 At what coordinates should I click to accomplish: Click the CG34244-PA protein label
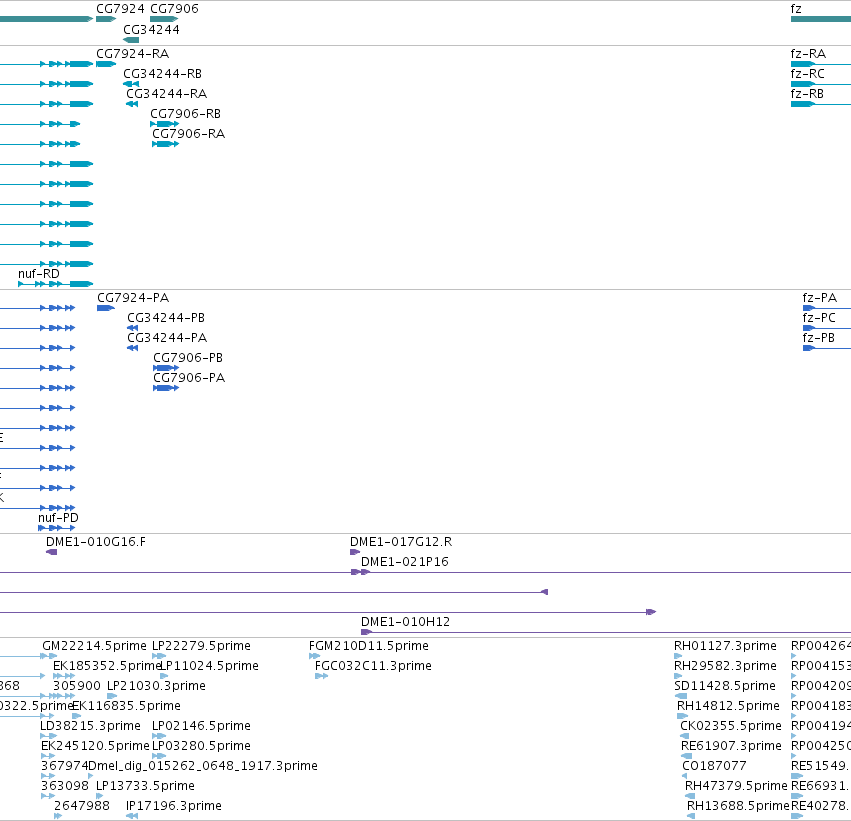click(x=167, y=338)
